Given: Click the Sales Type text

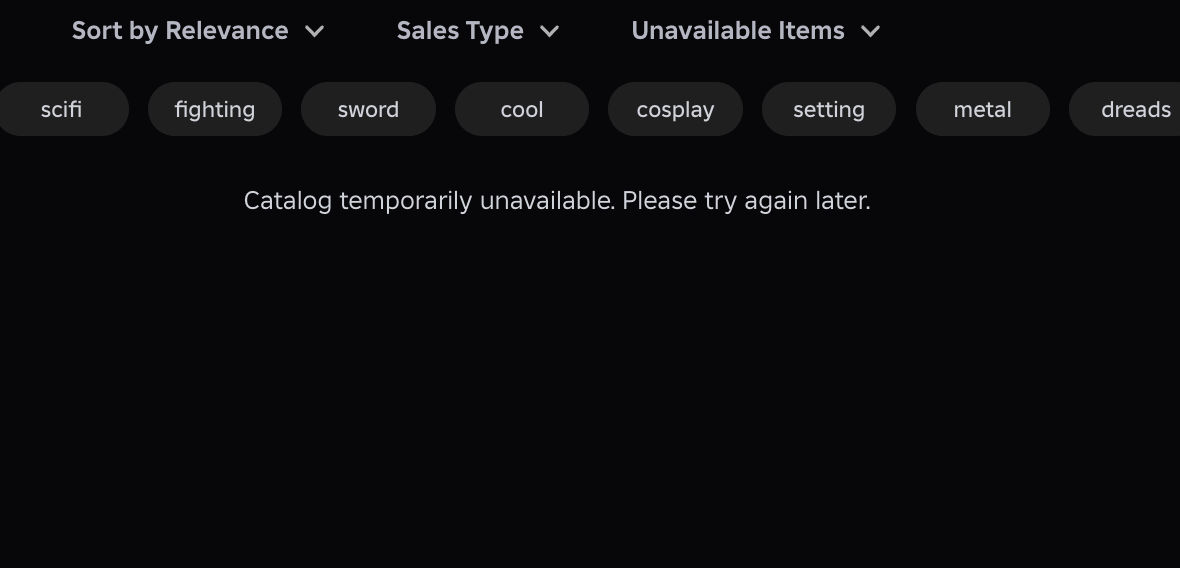Looking at the screenshot, I should click(x=460, y=31).
